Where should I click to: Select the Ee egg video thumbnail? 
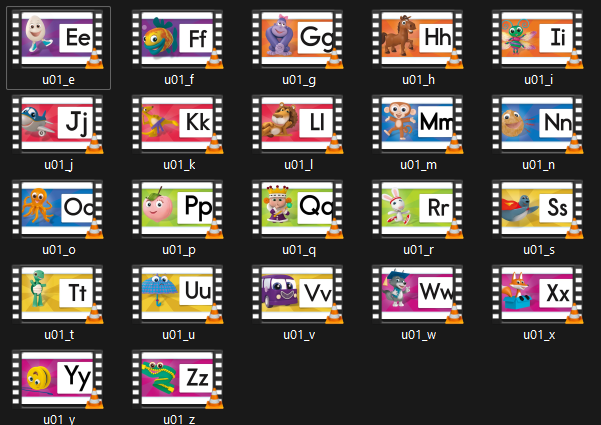click(57, 39)
